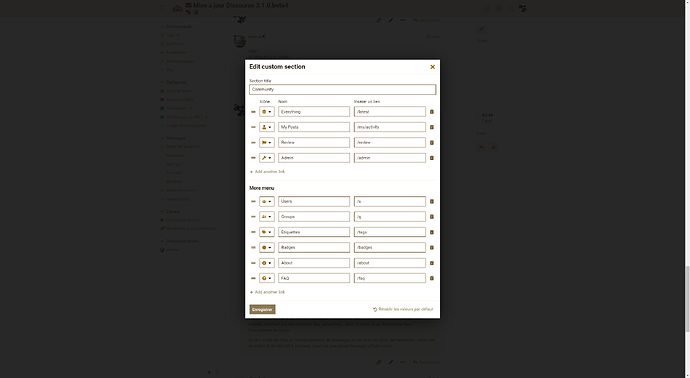Delete the My Posts link row
This screenshot has height=378, width=690.
pos(432,127)
